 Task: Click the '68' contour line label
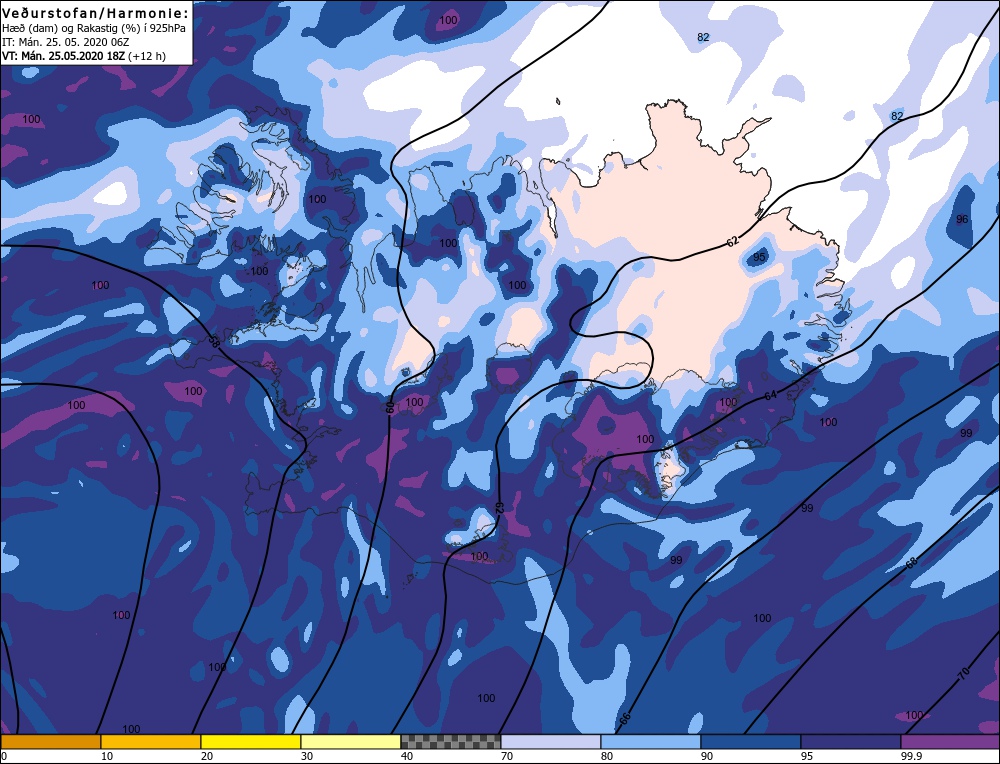(x=911, y=564)
